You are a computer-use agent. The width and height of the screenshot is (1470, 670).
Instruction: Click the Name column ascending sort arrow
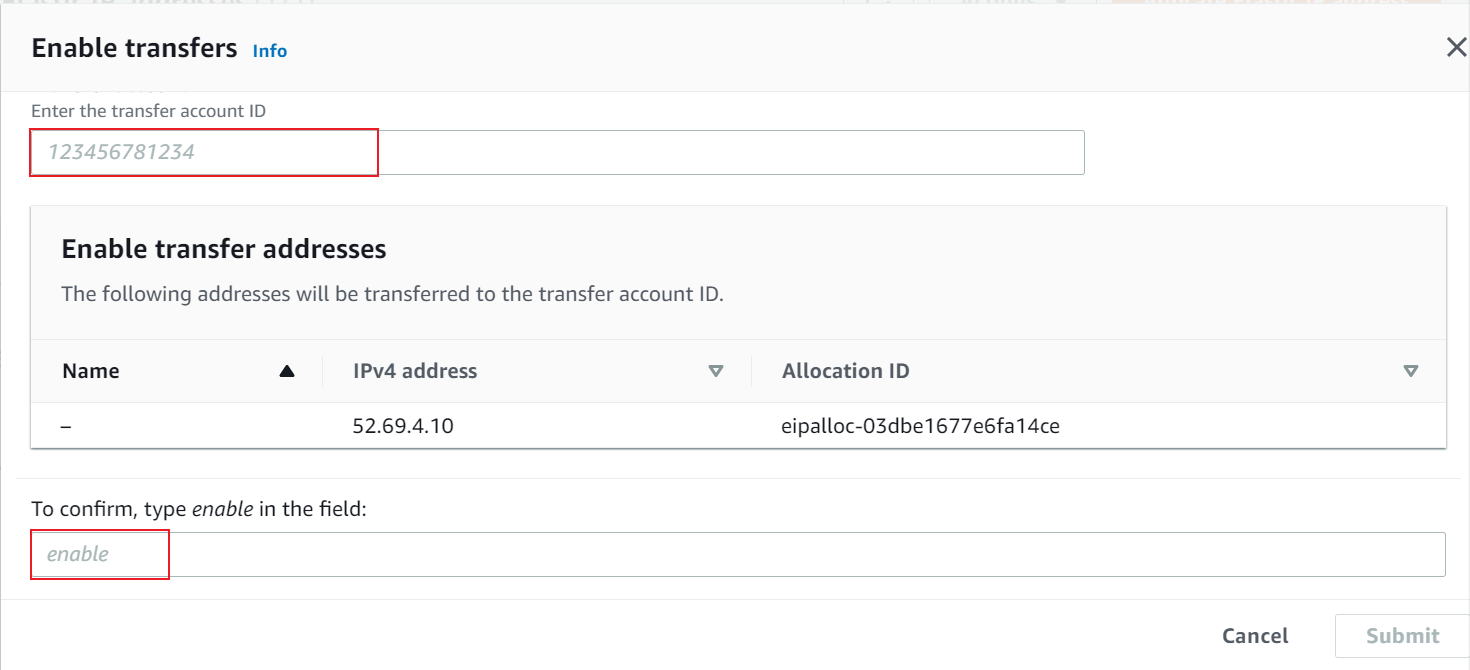[x=287, y=371]
